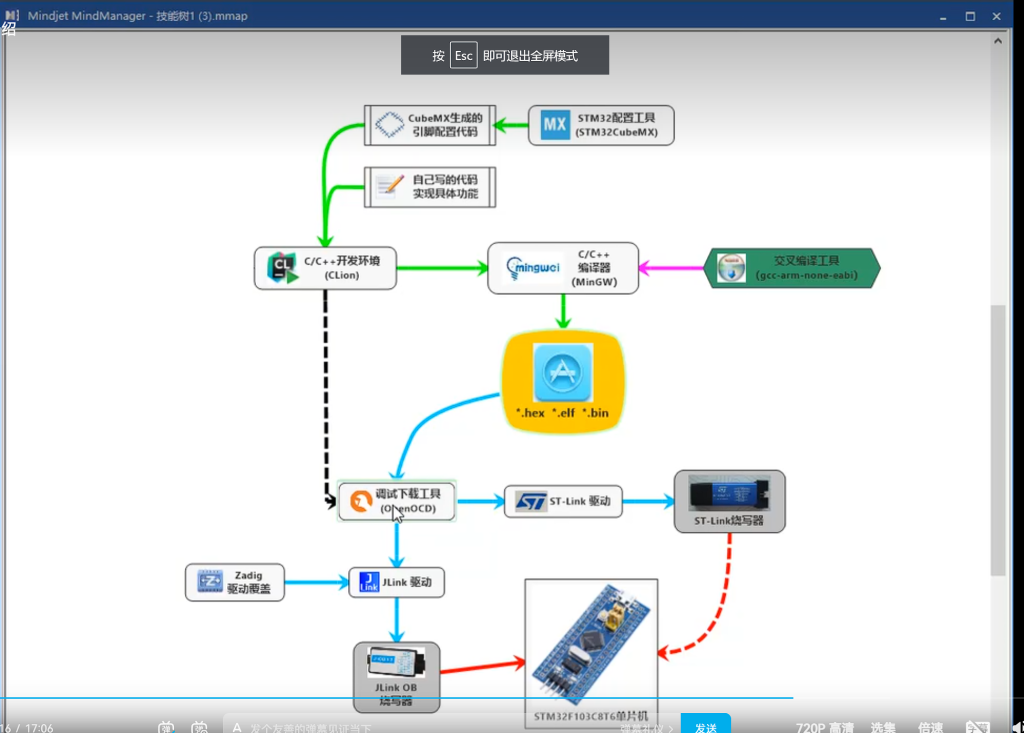Click the STM32F103C8T6 board picture
Image resolution: width=1024 pixels, height=733 pixels.
click(590, 643)
